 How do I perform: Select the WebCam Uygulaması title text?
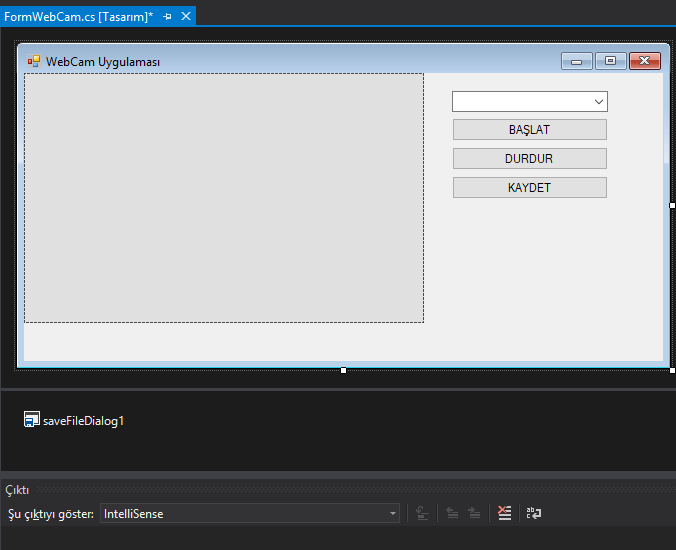[103, 62]
